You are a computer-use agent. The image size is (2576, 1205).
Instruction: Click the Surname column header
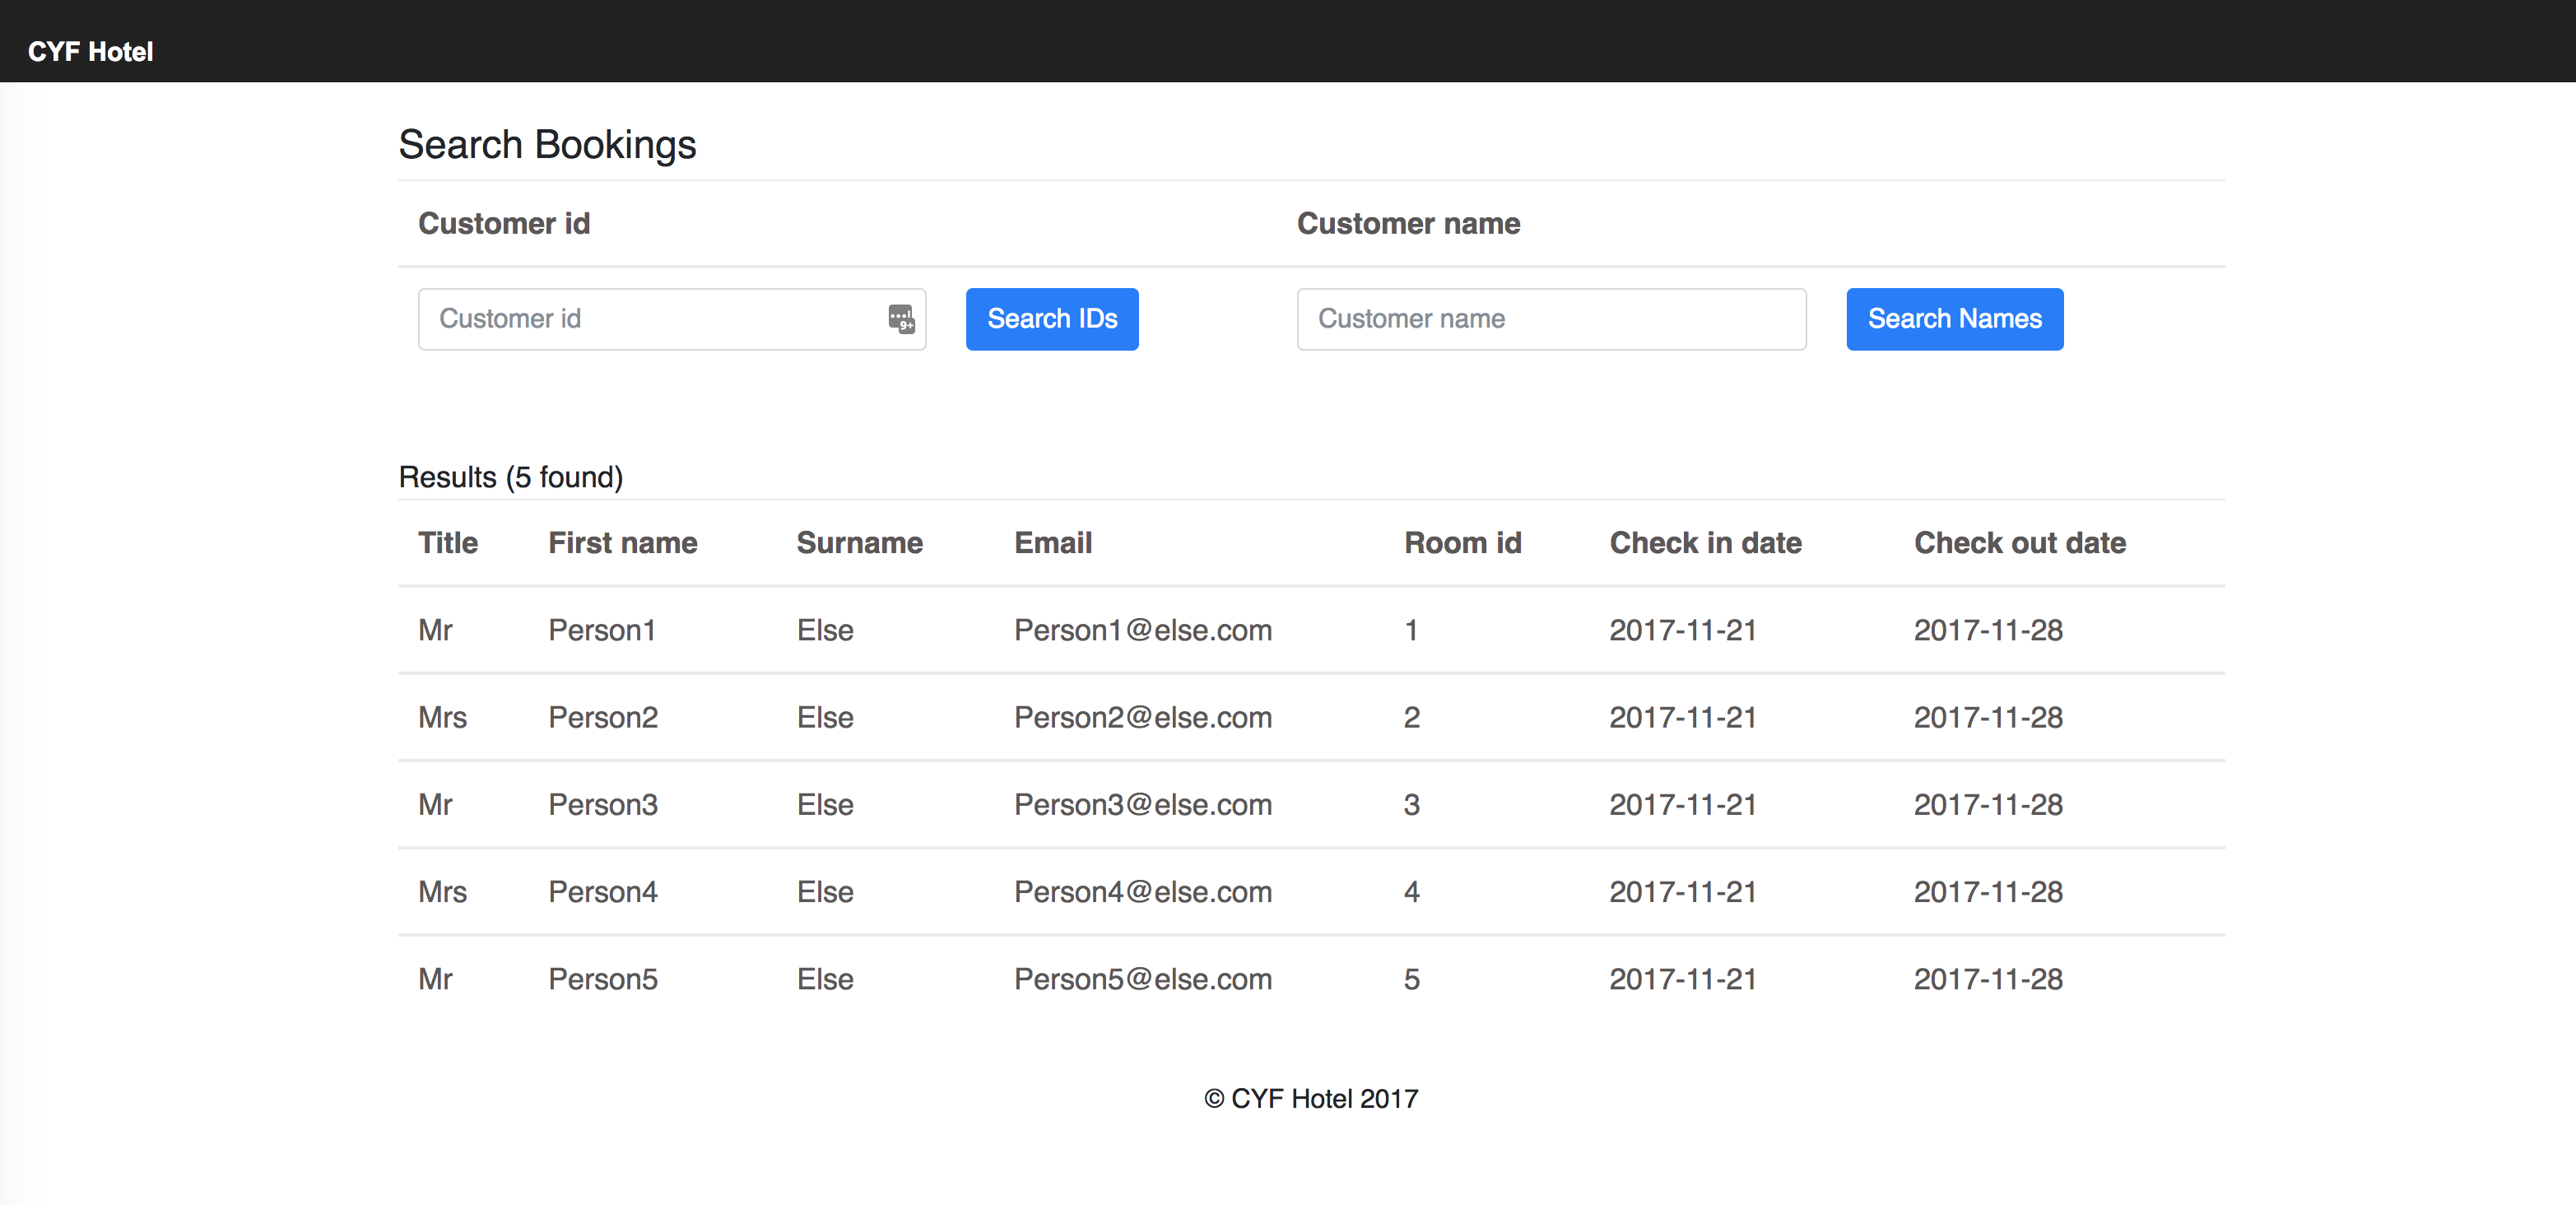click(859, 543)
